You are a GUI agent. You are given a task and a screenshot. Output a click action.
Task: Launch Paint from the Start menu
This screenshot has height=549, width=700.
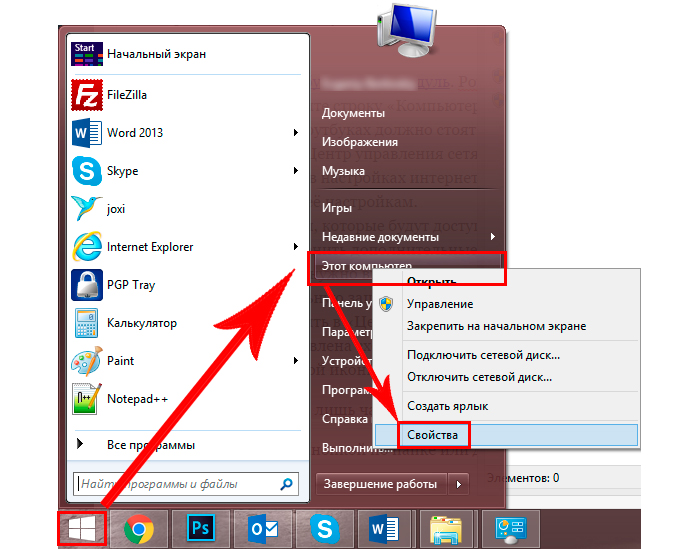coord(188,361)
